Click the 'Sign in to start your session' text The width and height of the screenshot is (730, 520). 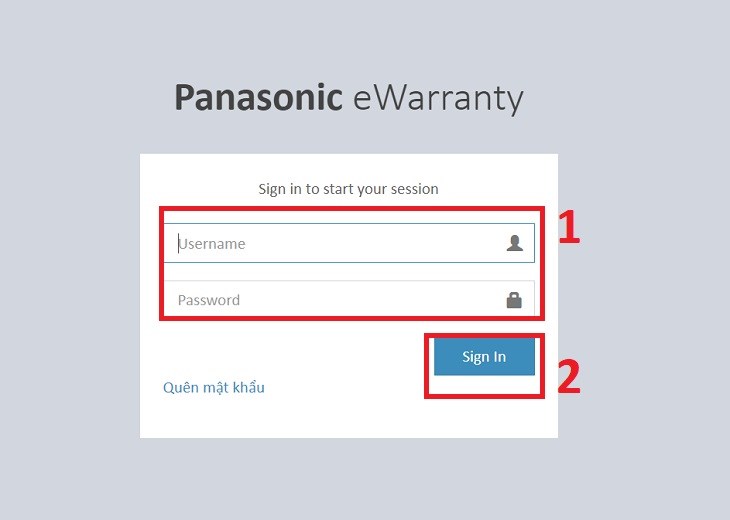coord(348,188)
